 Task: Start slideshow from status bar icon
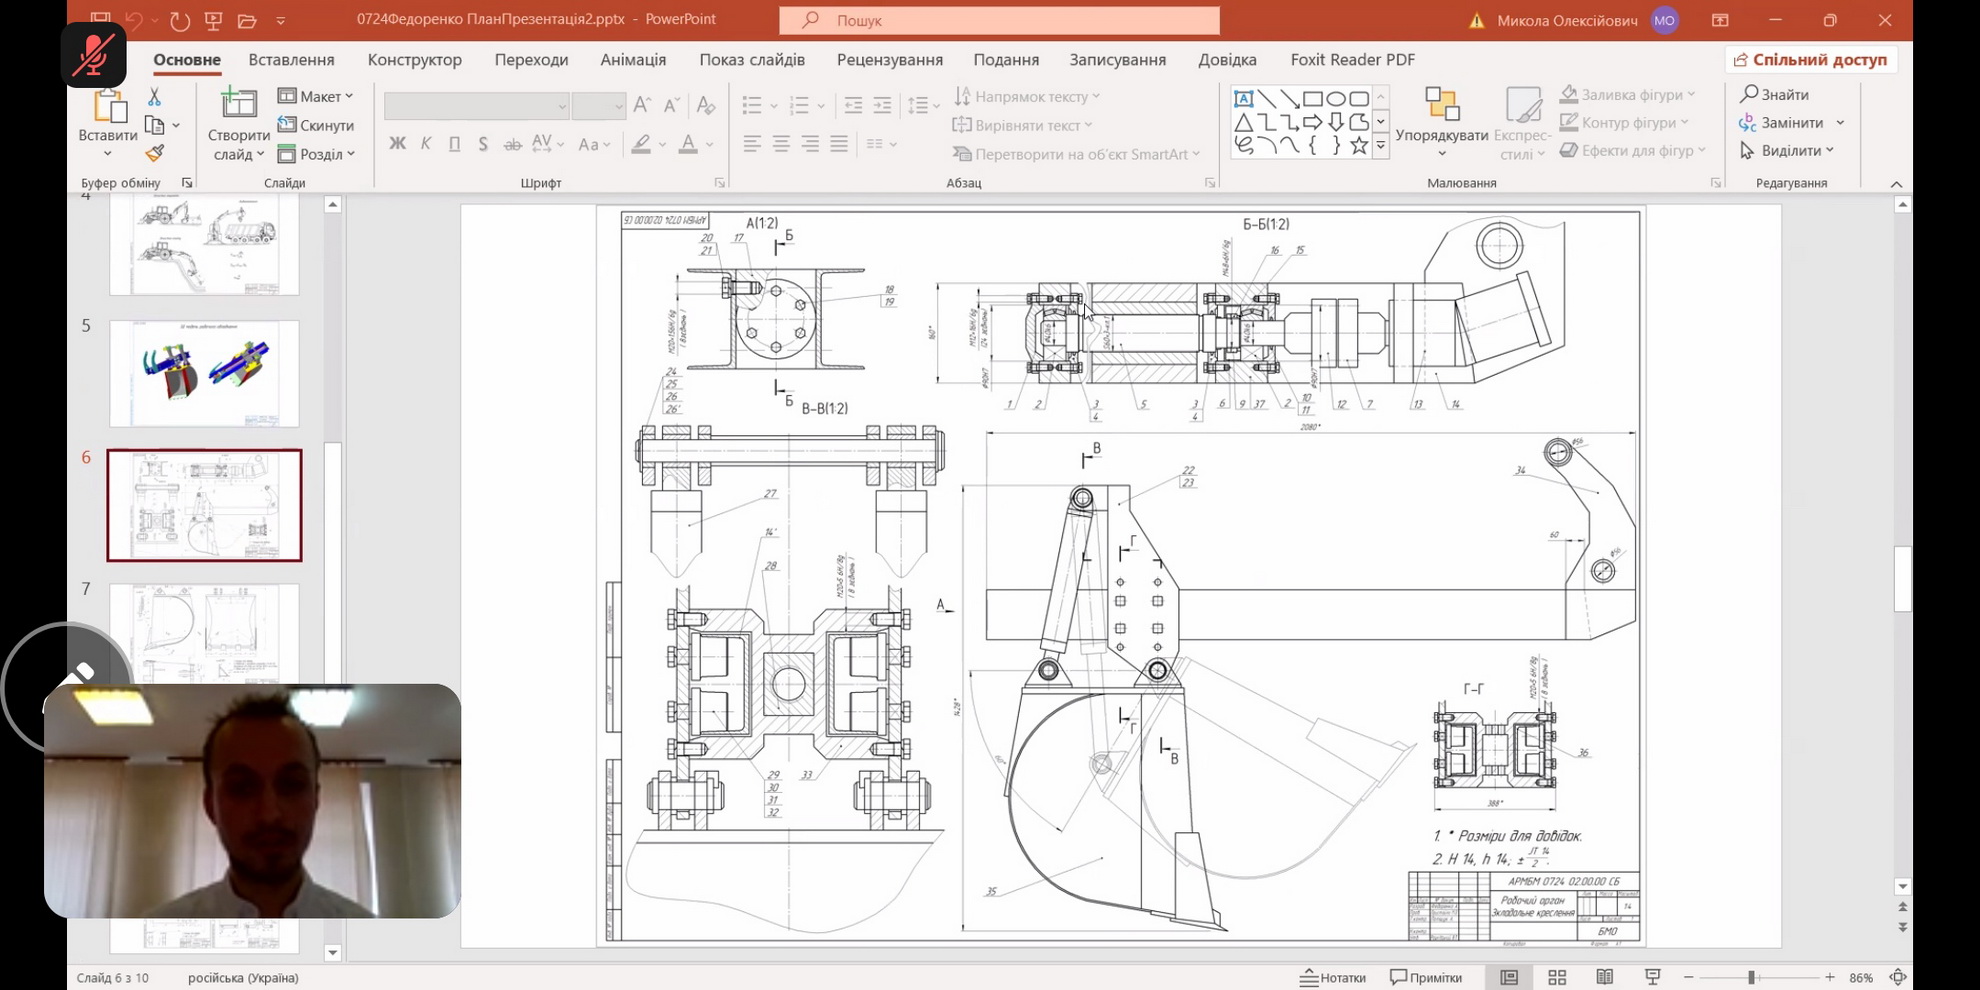point(1653,977)
